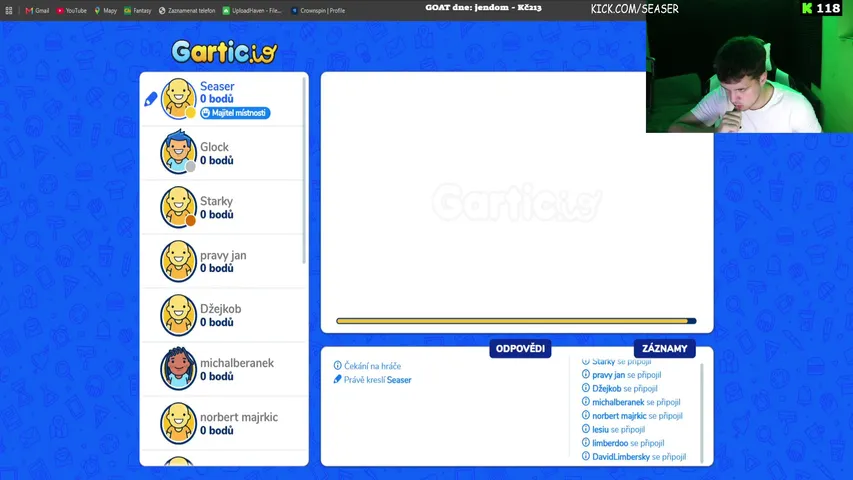Click Starky's avatar in player list
853x480 pixels.
(178, 207)
